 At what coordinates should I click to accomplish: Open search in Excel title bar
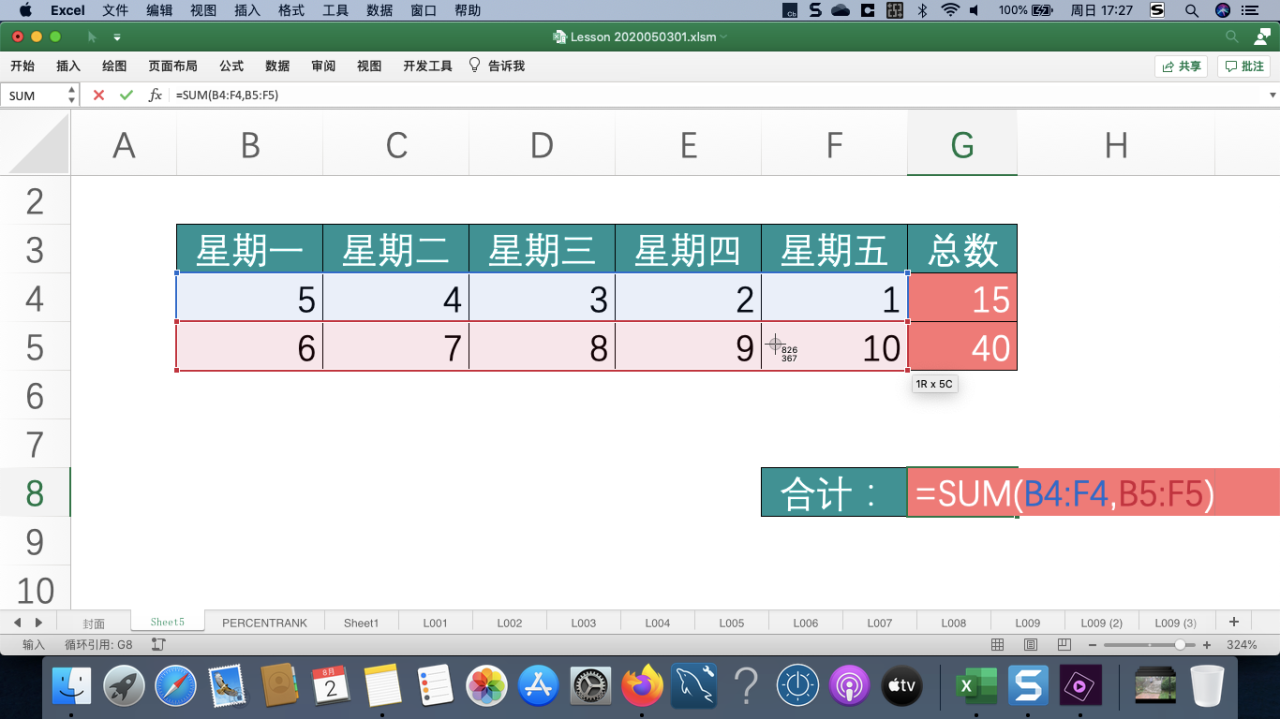pos(1232,37)
